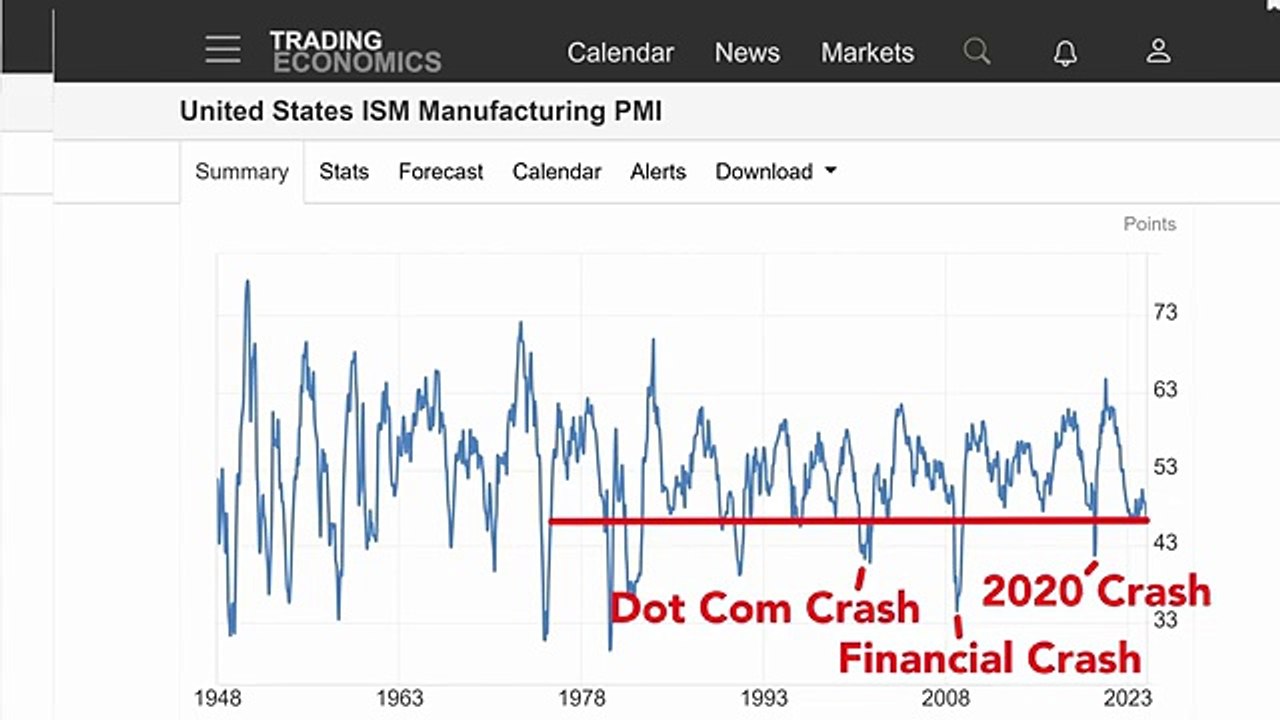This screenshot has height=720, width=1280.
Task: Open the Calendar tab below title
Action: pyautogui.click(x=557, y=172)
